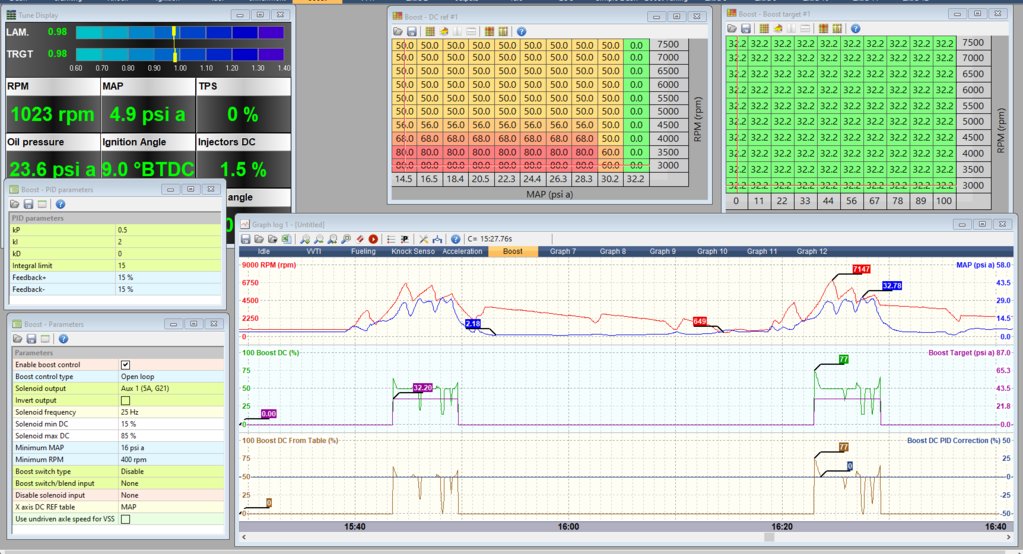Save the graph log with the disk icon
1023x554 pixels.
245,239
